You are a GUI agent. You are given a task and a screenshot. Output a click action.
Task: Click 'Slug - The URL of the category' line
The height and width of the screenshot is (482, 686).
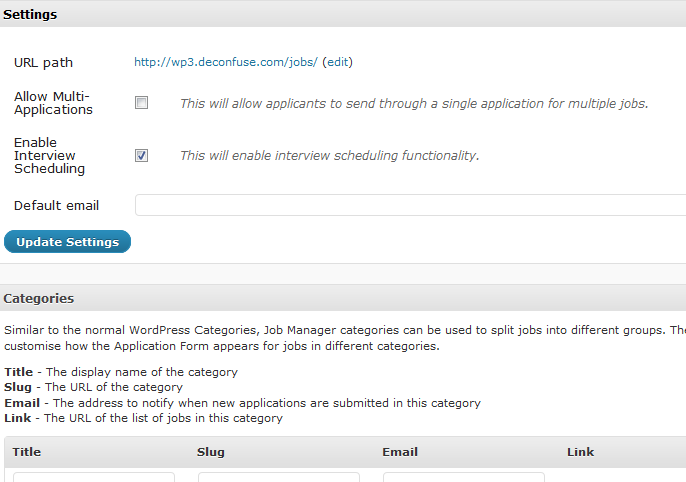[x=93, y=387]
